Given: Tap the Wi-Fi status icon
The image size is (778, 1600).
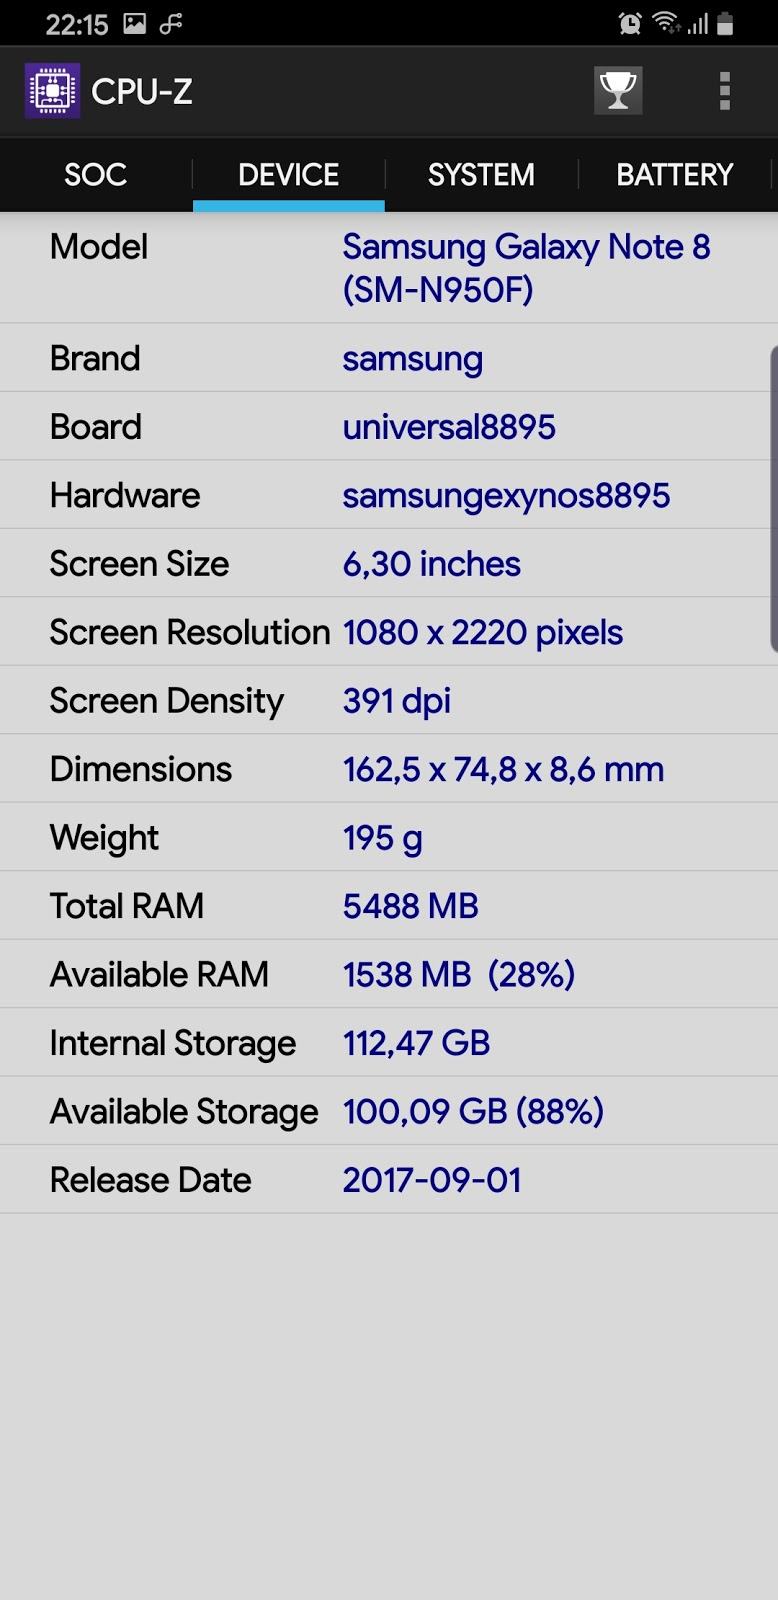Looking at the screenshot, I should point(665,23).
